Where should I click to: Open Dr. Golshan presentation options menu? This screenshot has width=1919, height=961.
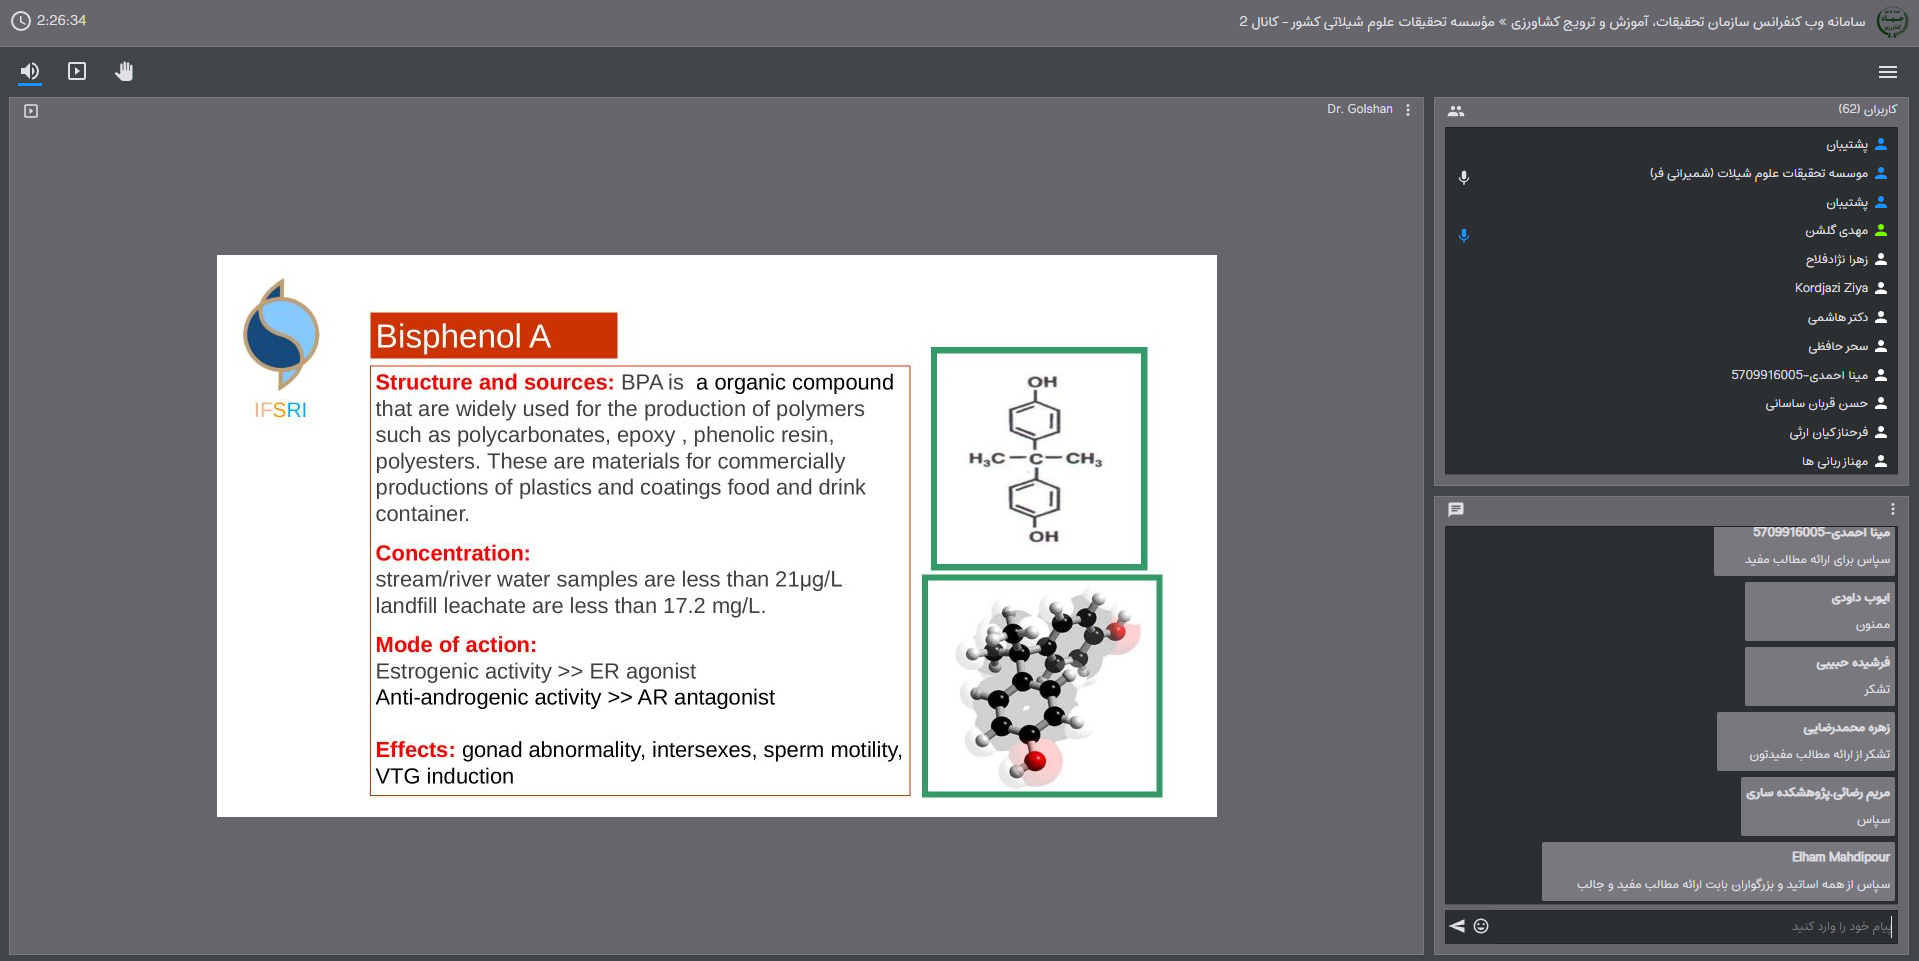pyautogui.click(x=1408, y=110)
